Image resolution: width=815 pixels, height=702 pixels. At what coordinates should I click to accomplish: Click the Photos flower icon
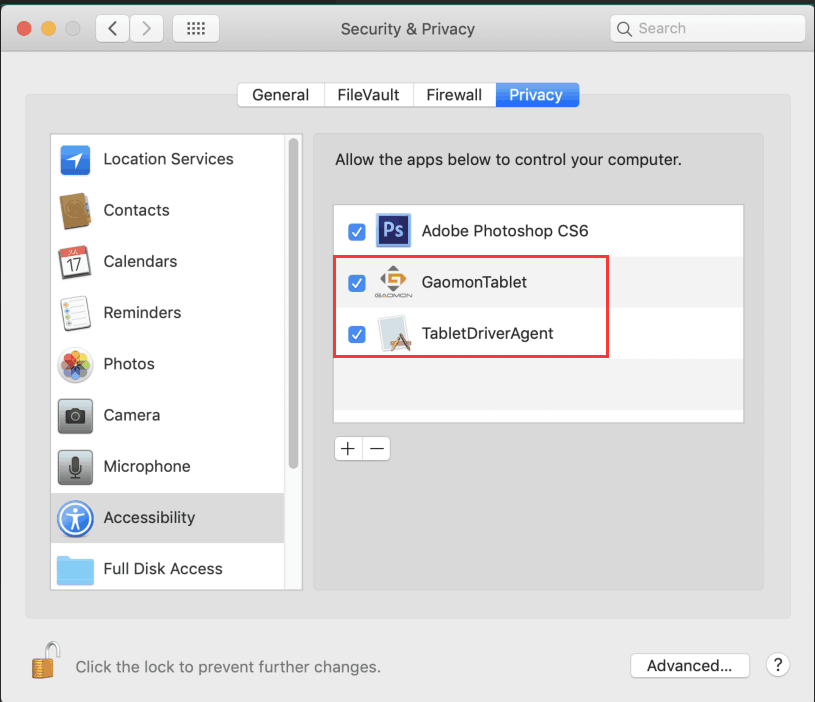(x=75, y=365)
